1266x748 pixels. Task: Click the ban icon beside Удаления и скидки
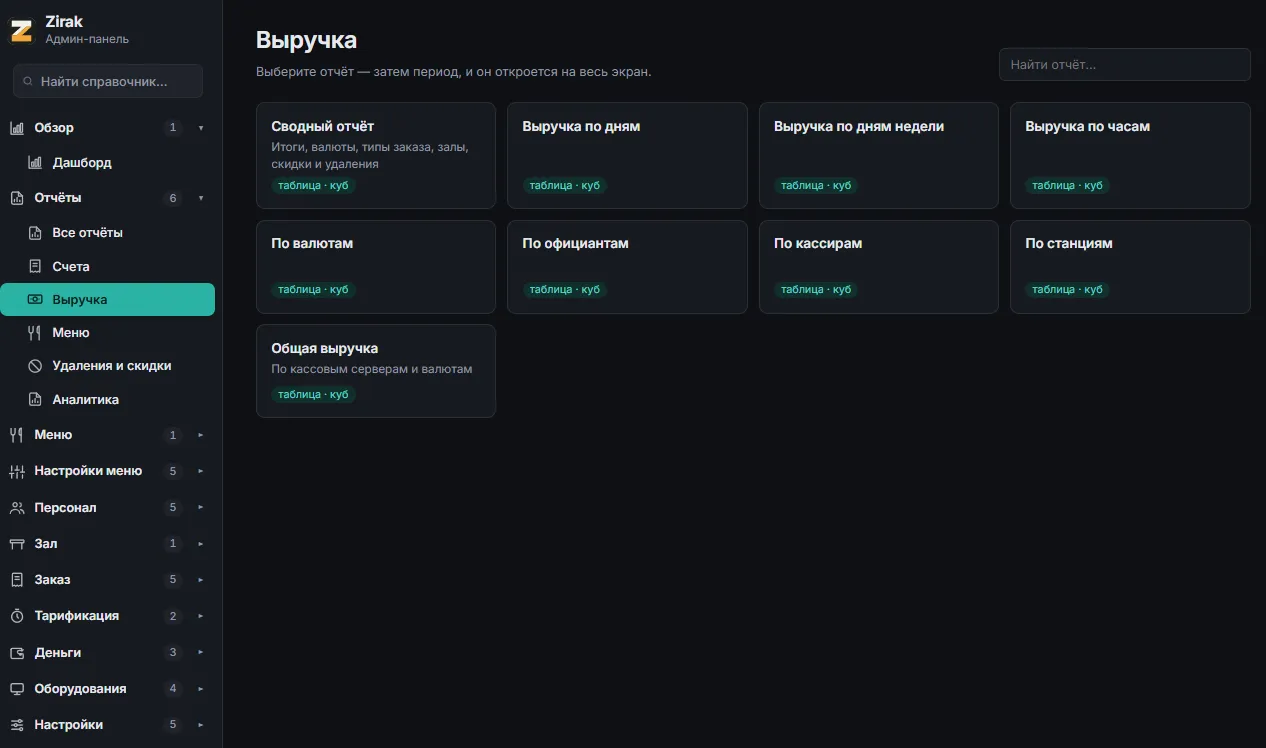pyautogui.click(x=35, y=366)
